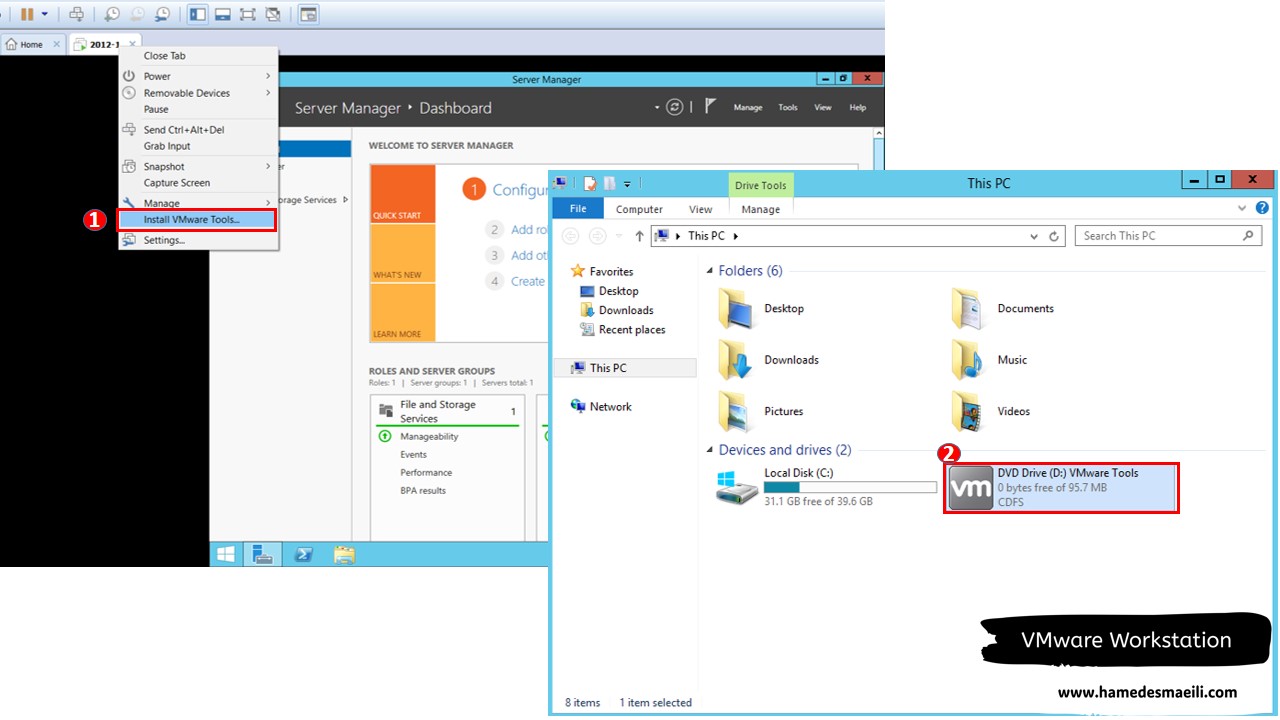The width and height of the screenshot is (1280, 720).
Task: Switch to the Home tab
Action: 31,44
